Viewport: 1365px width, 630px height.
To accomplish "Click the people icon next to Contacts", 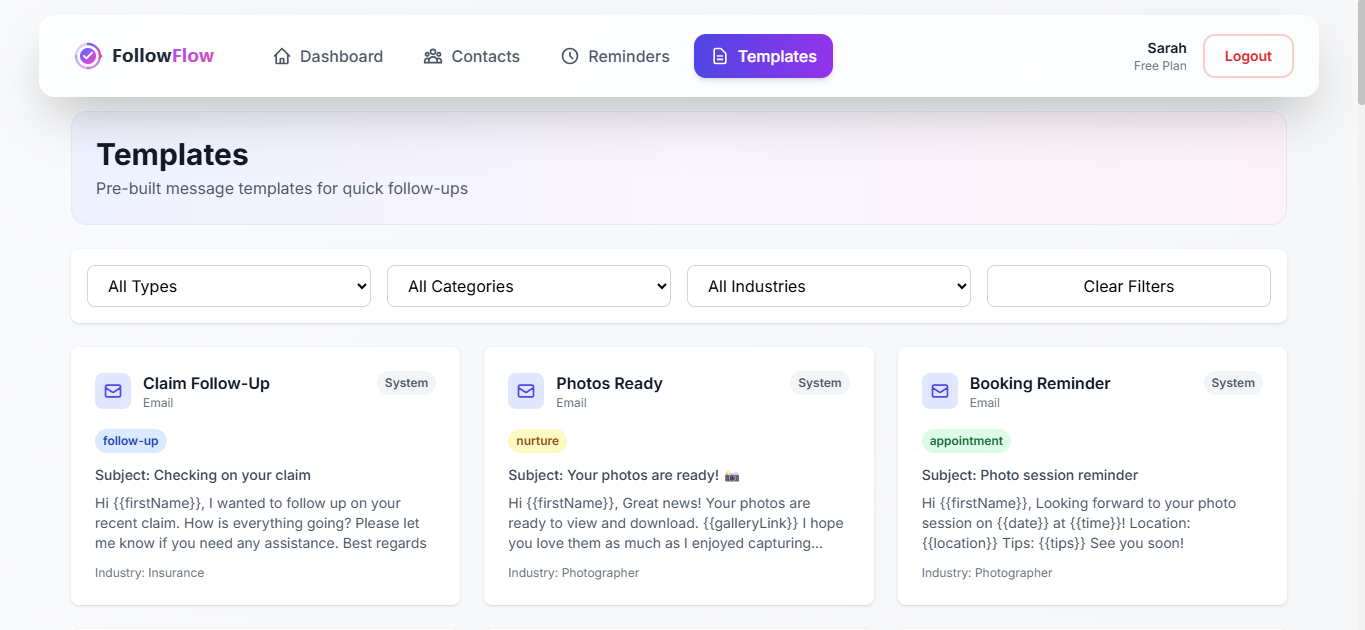I will pyautogui.click(x=432, y=56).
